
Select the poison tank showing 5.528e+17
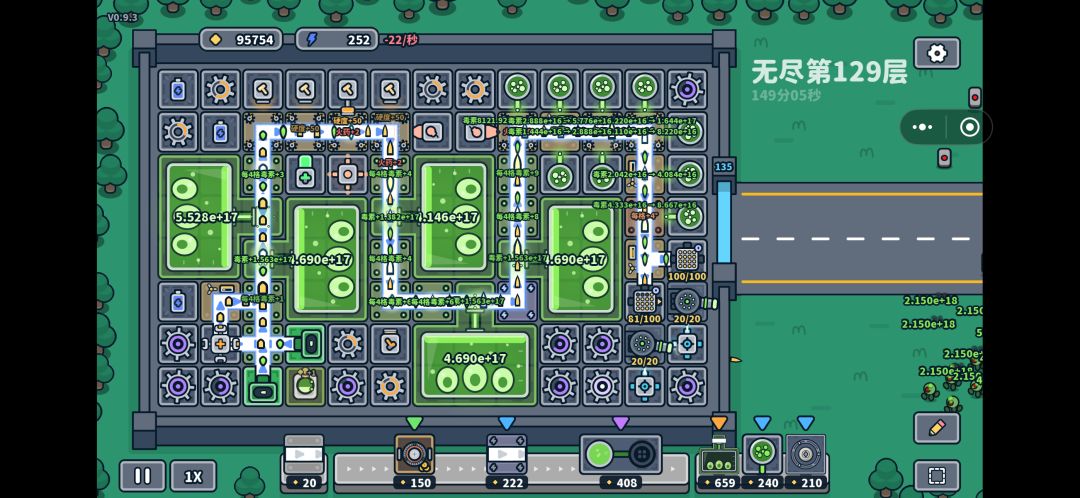pyautogui.click(x=199, y=217)
